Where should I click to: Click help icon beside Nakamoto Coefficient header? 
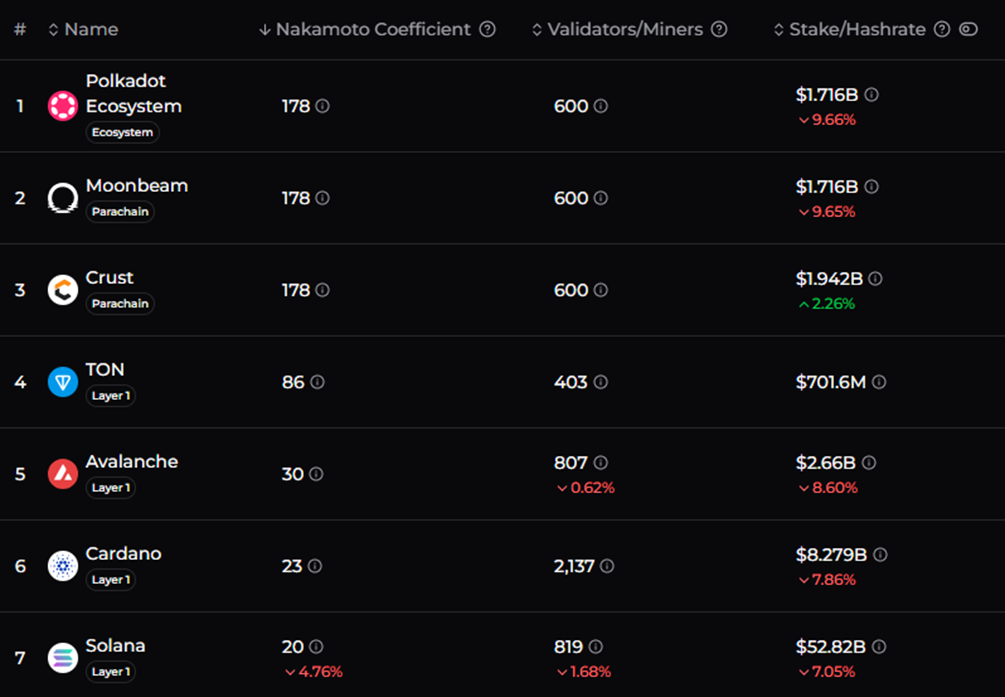487,30
